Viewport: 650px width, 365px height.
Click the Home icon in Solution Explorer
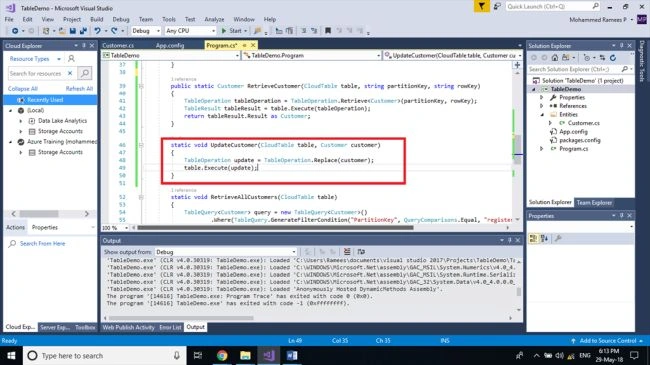[555, 58]
